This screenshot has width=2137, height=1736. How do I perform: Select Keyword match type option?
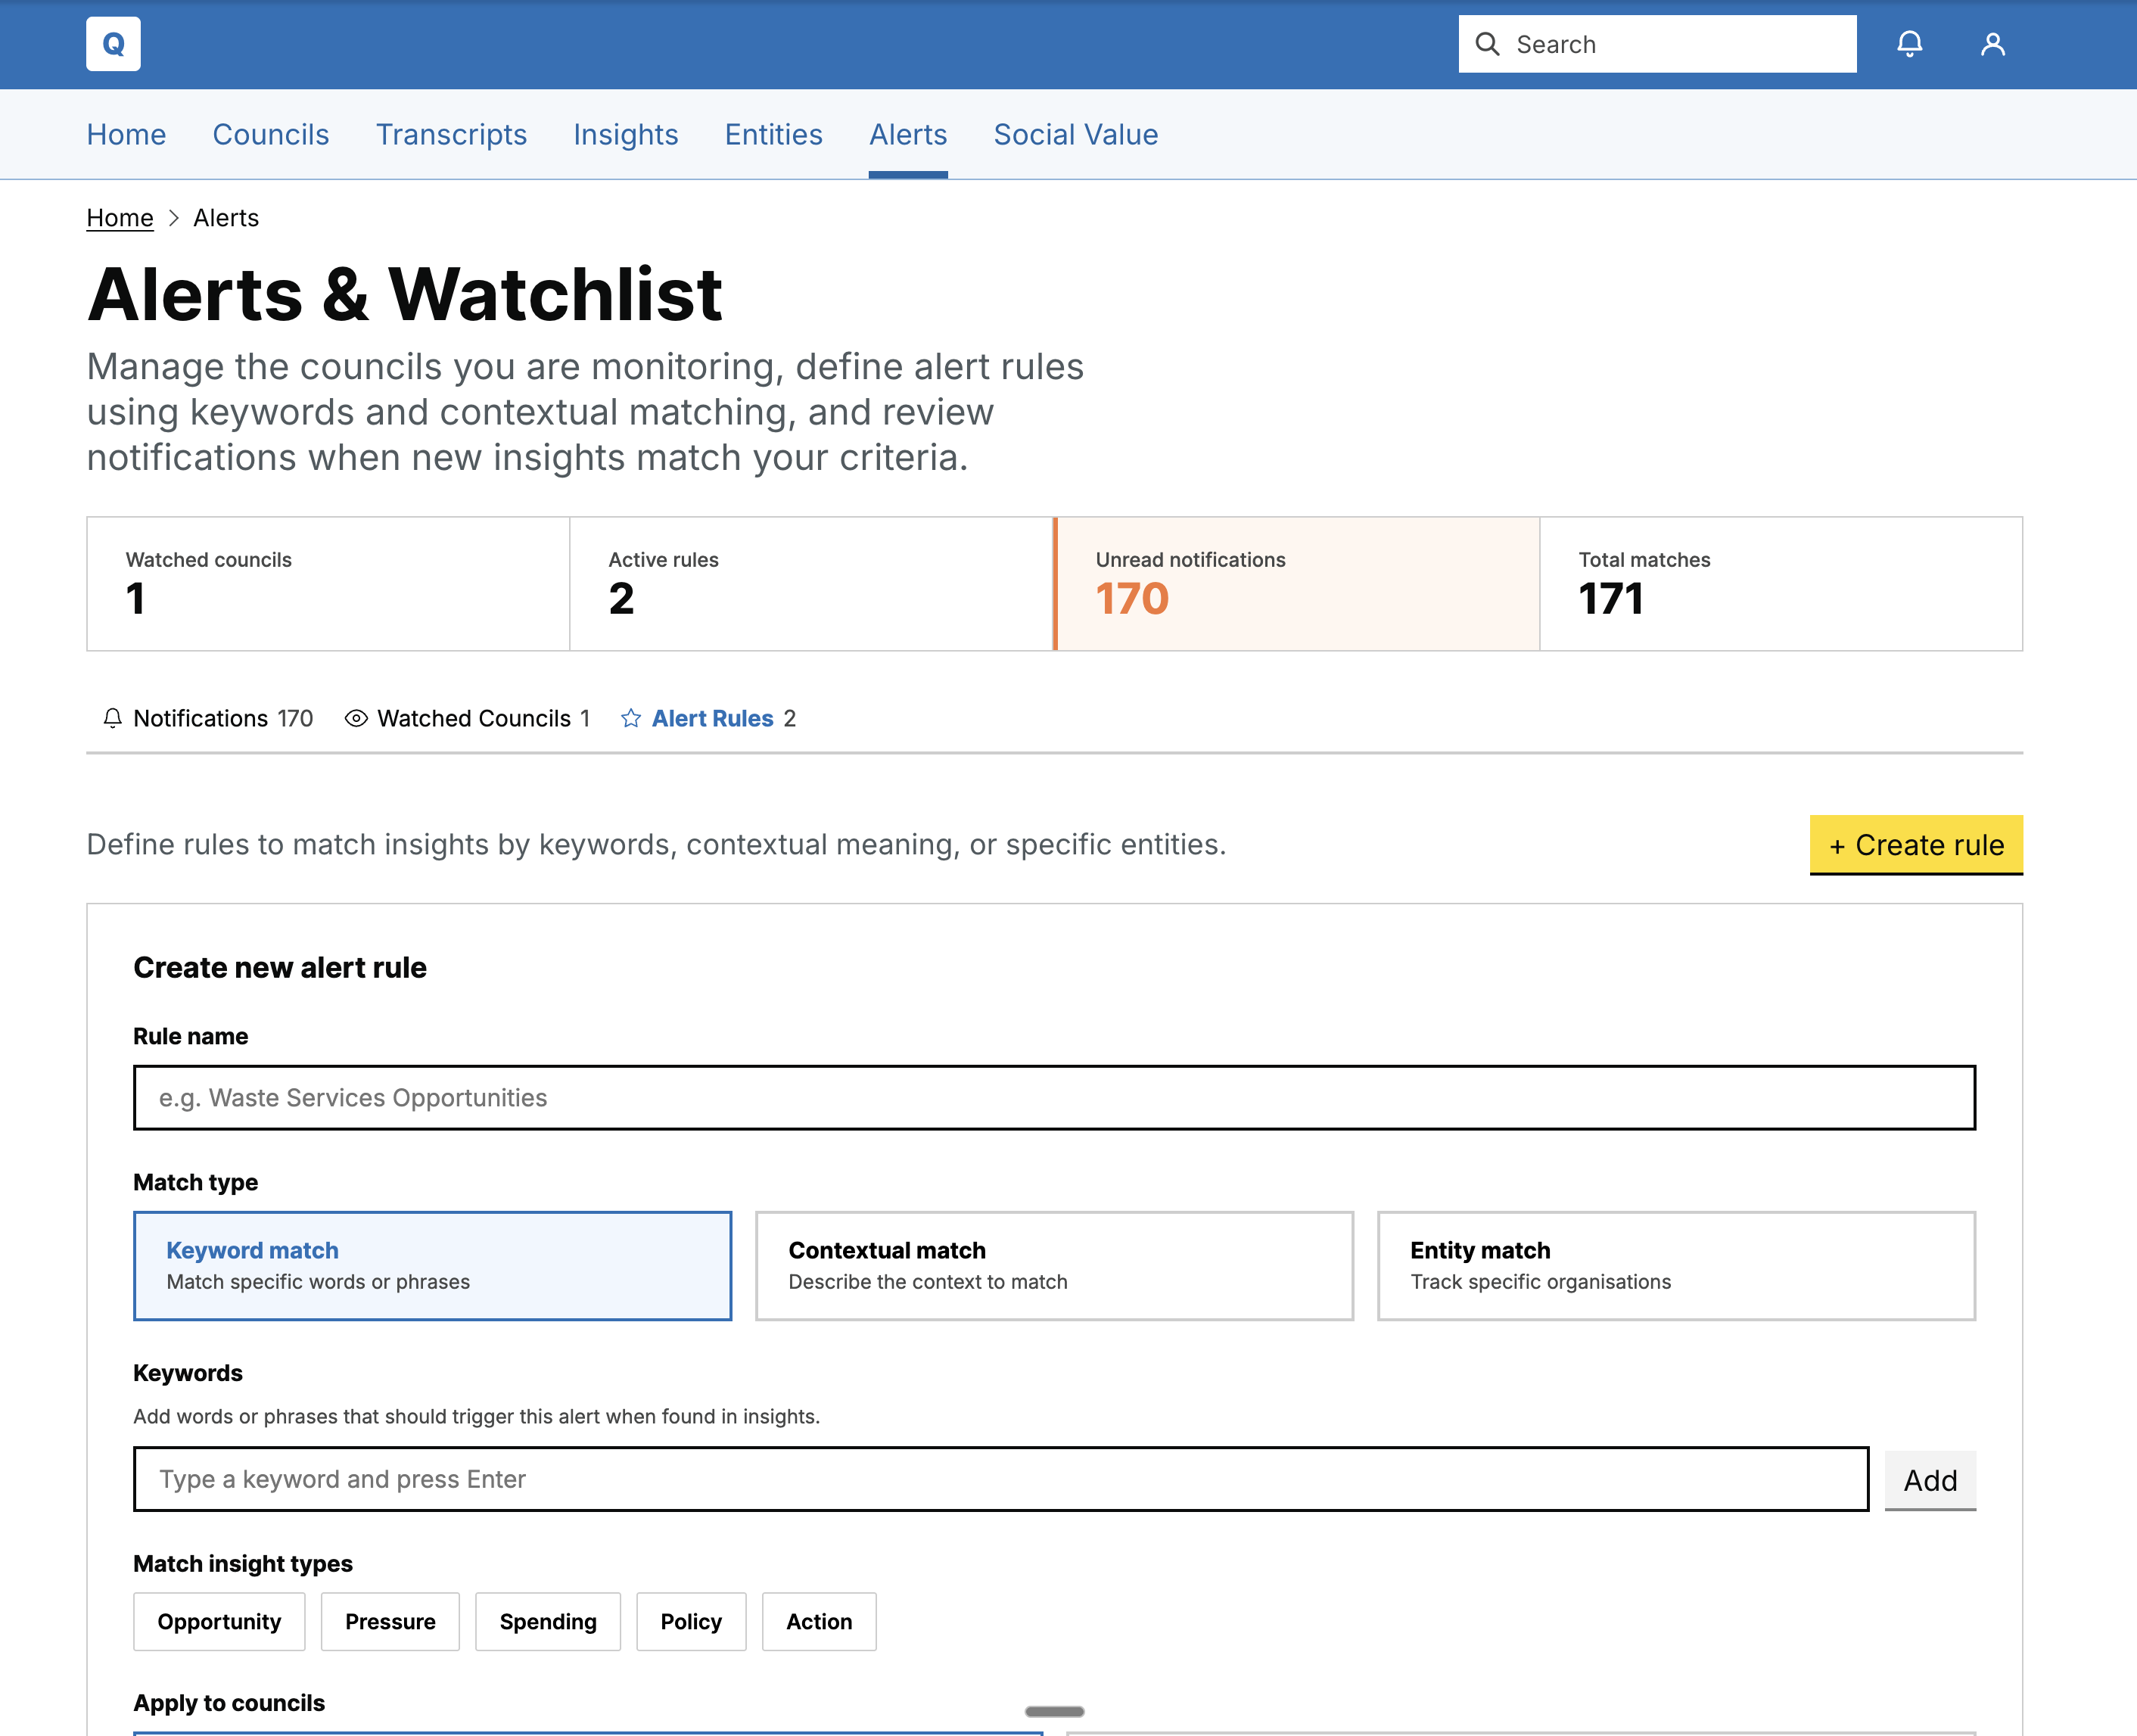coord(432,1265)
